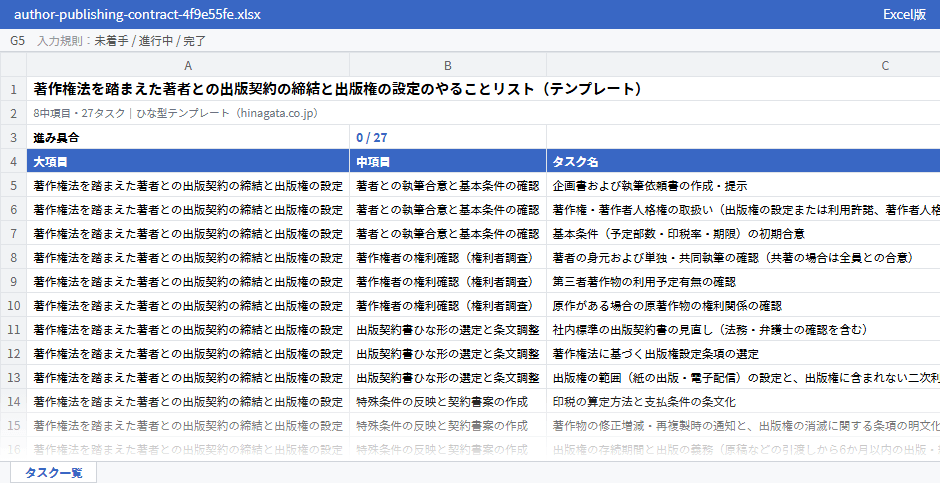
Task: Select row 5 header
Action: tap(13, 186)
